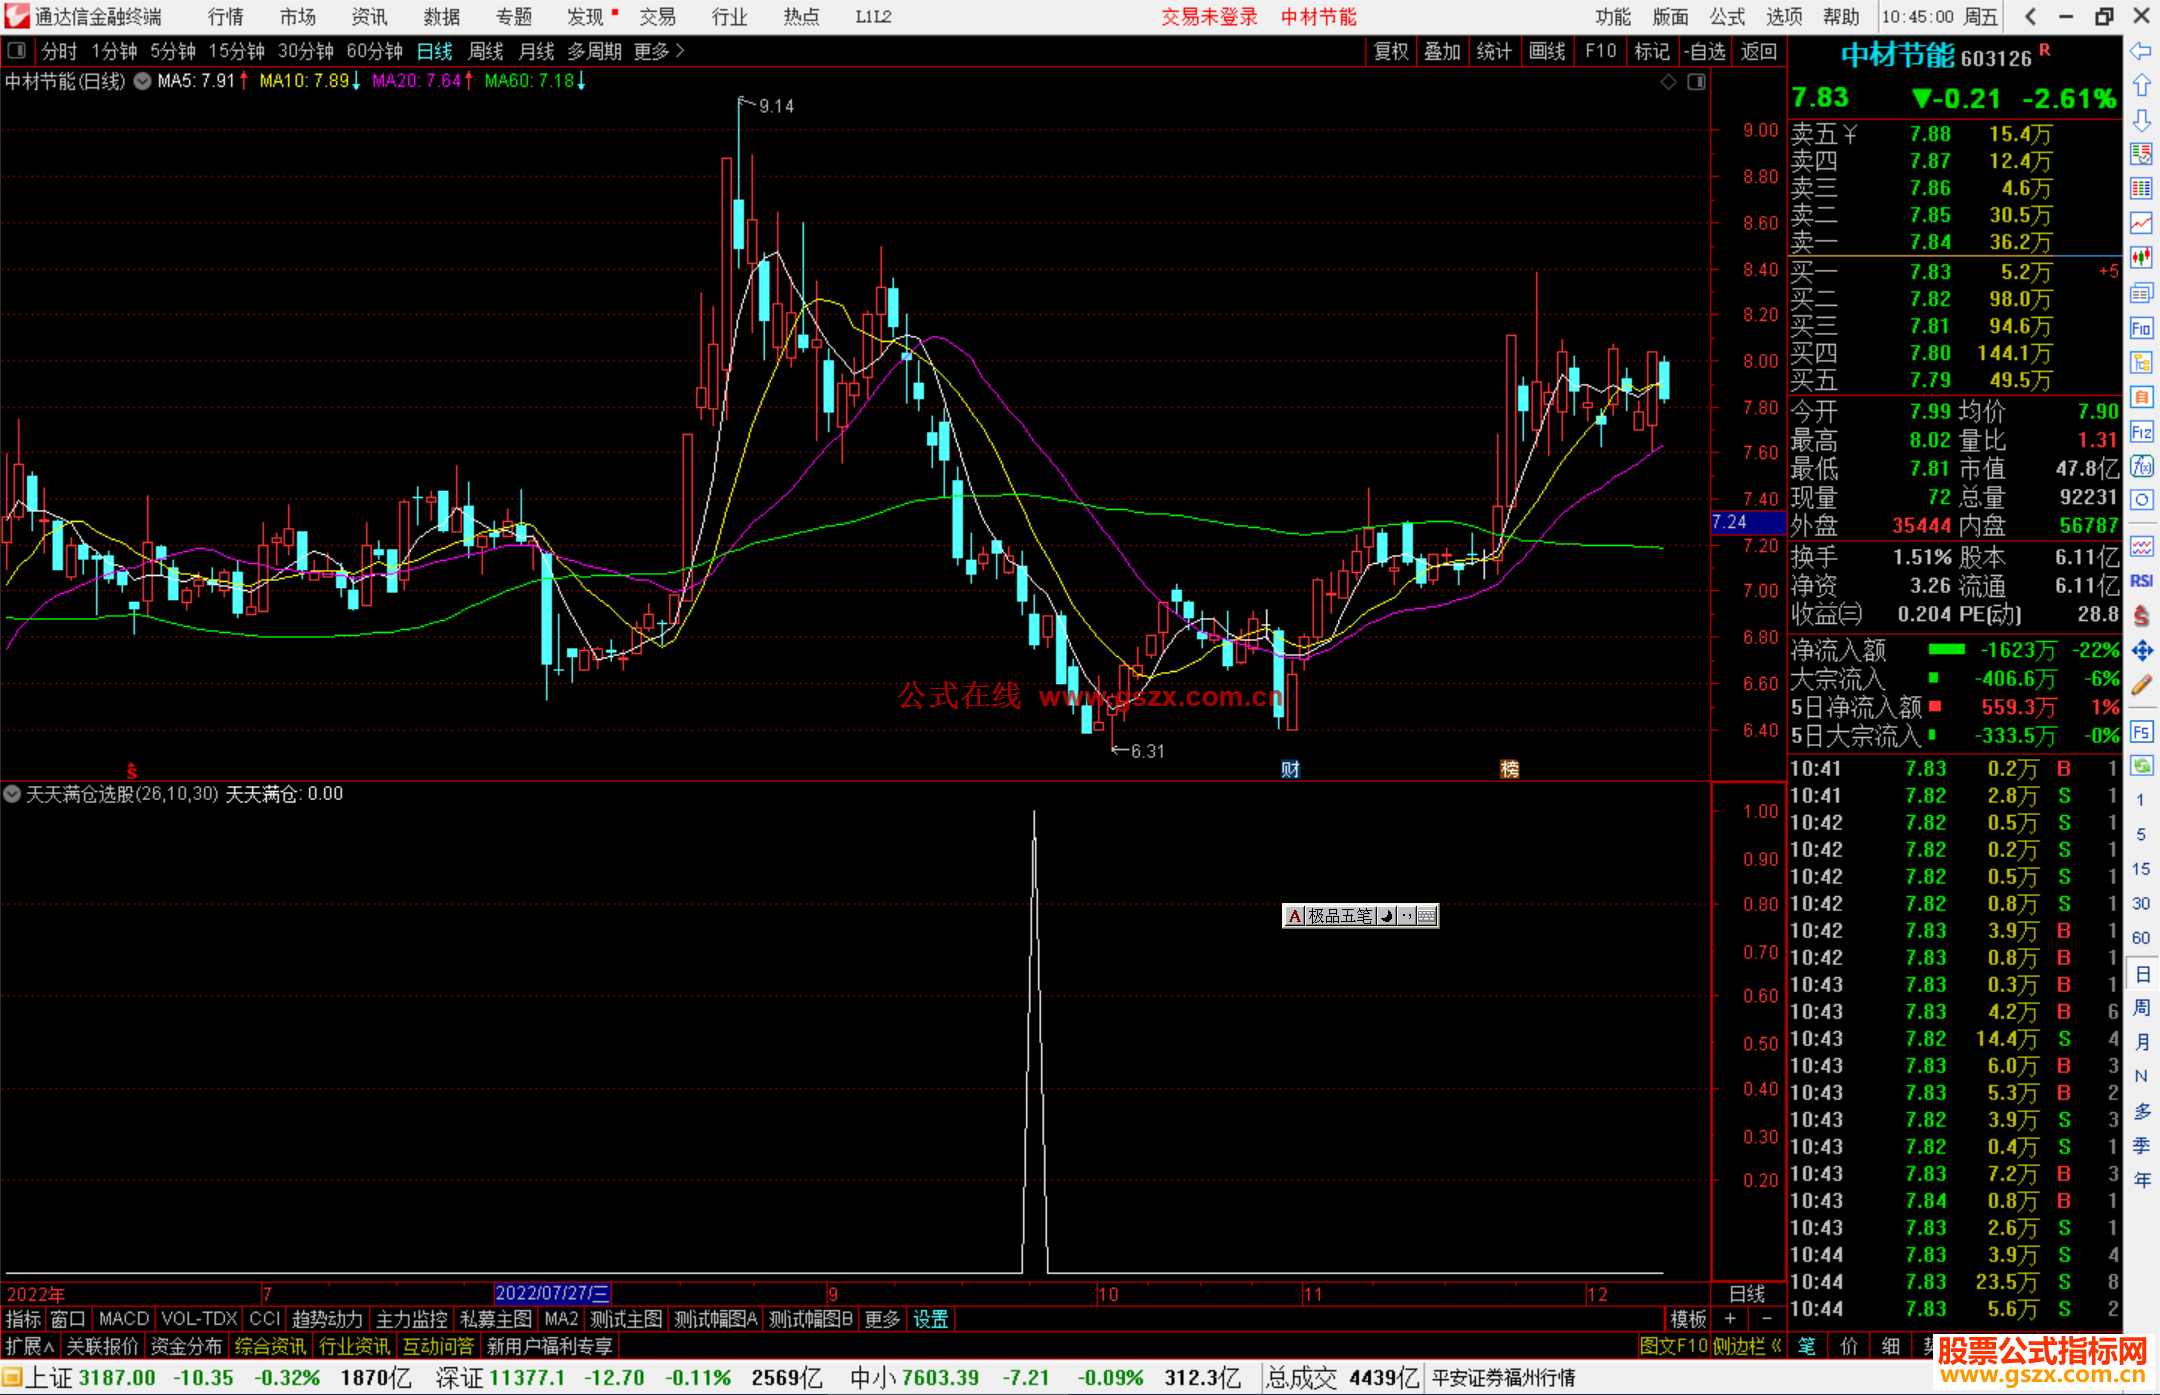Open the 行情 menu
Image resolution: width=2160 pixels, height=1395 pixels.
tap(226, 17)
